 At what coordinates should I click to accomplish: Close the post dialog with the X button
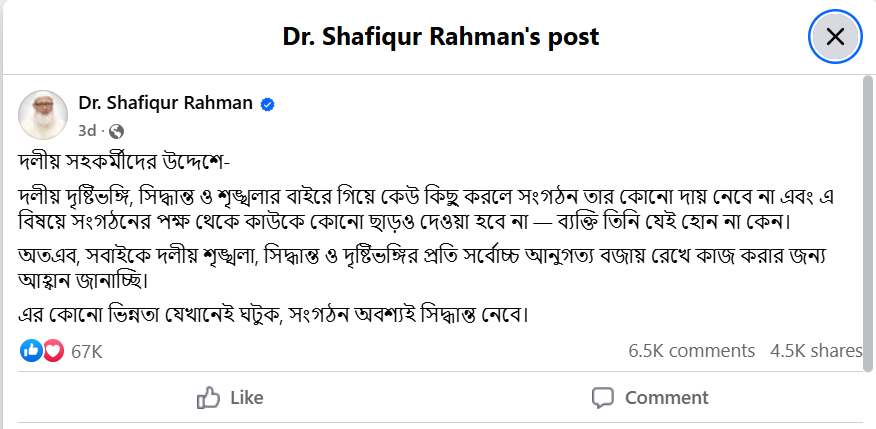835,37
